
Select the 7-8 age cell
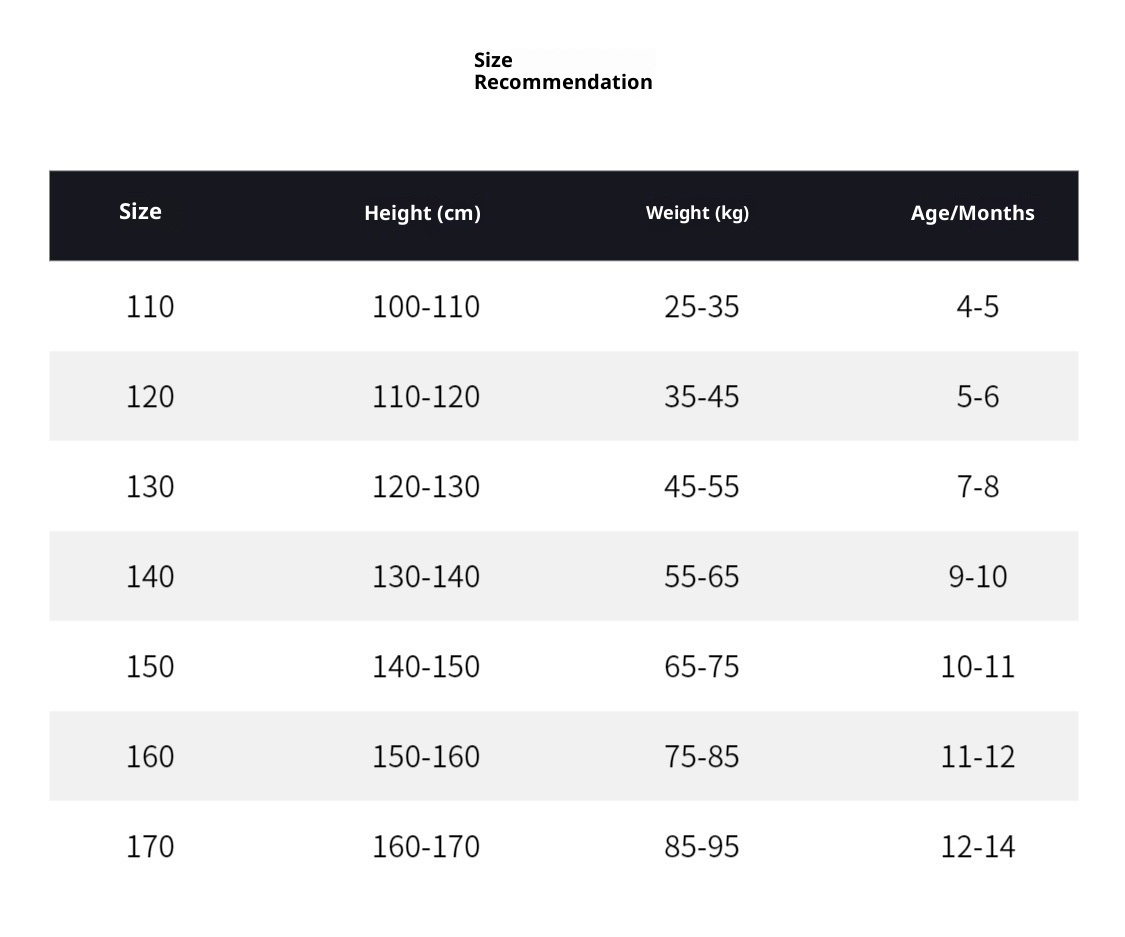click(x=977, y=486)
